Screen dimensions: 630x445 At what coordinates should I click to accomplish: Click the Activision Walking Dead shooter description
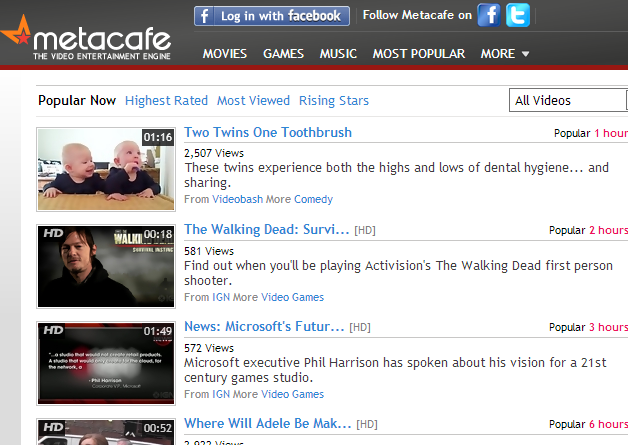coord(399,273)
